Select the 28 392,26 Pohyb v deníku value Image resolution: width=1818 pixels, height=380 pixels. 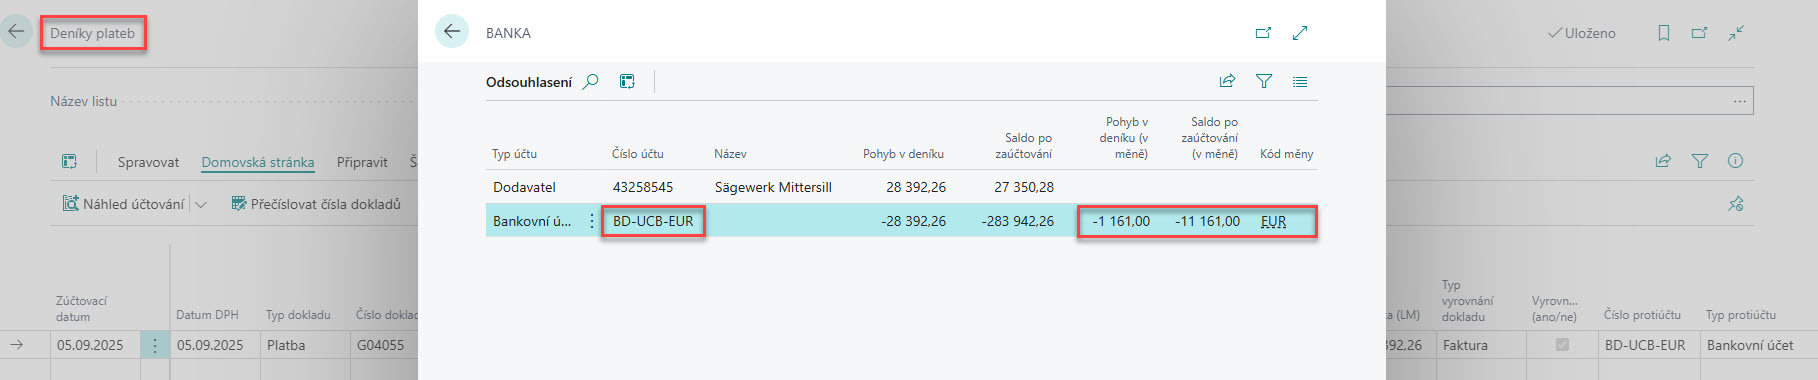click(916, 187)
